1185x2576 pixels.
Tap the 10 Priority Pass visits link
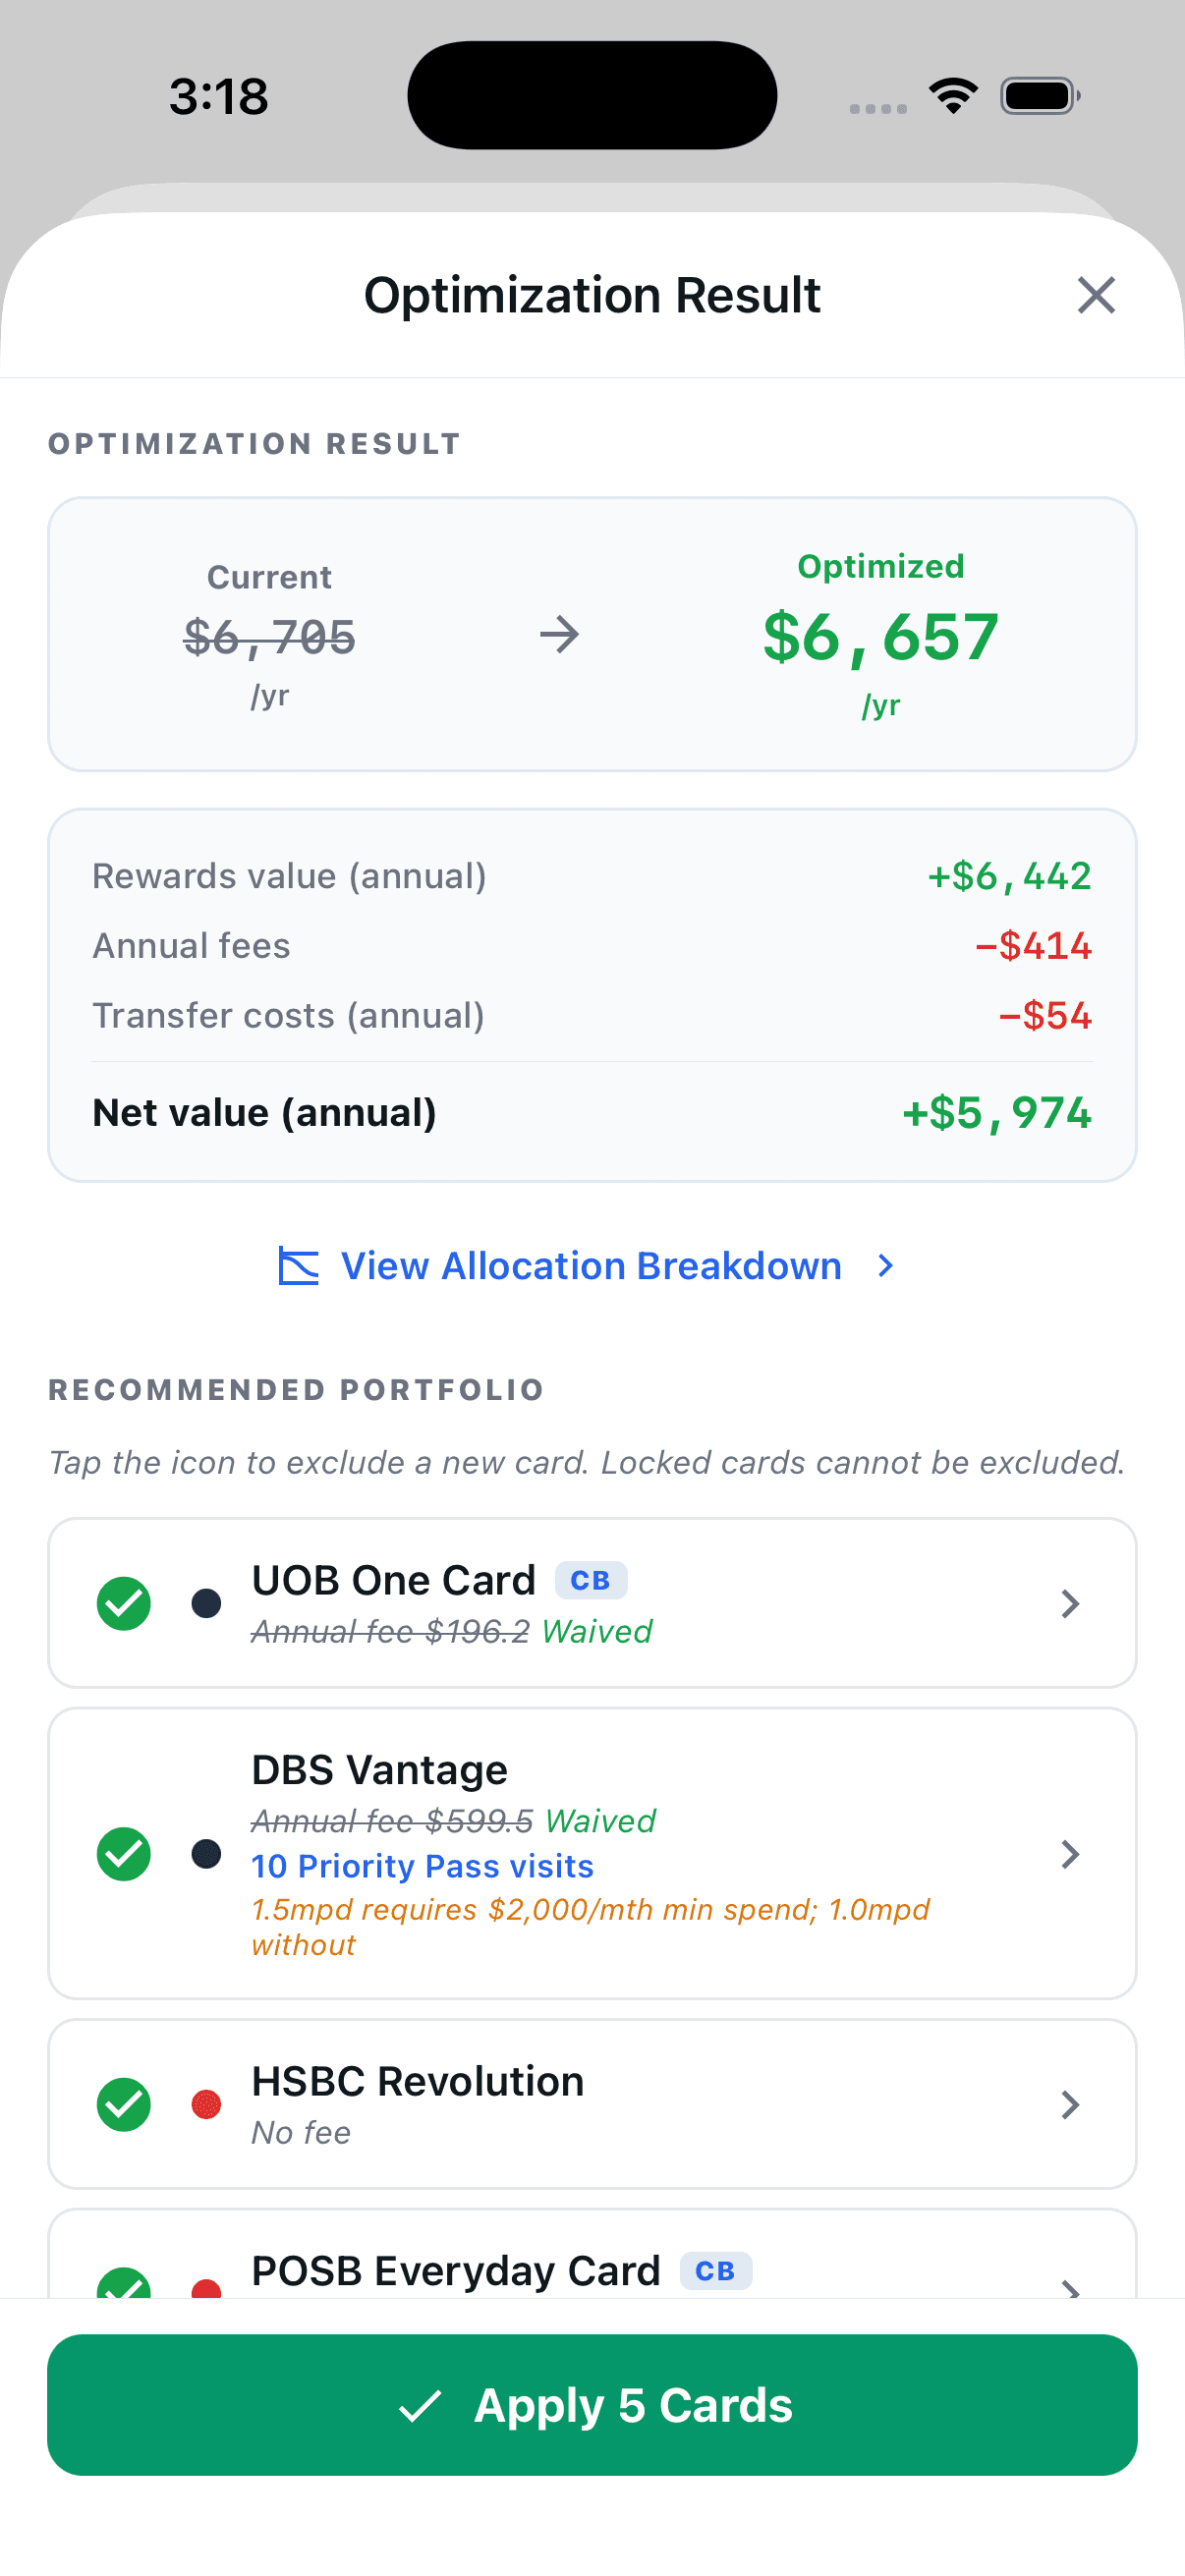pyautogui.click(x=421, y=1866)
